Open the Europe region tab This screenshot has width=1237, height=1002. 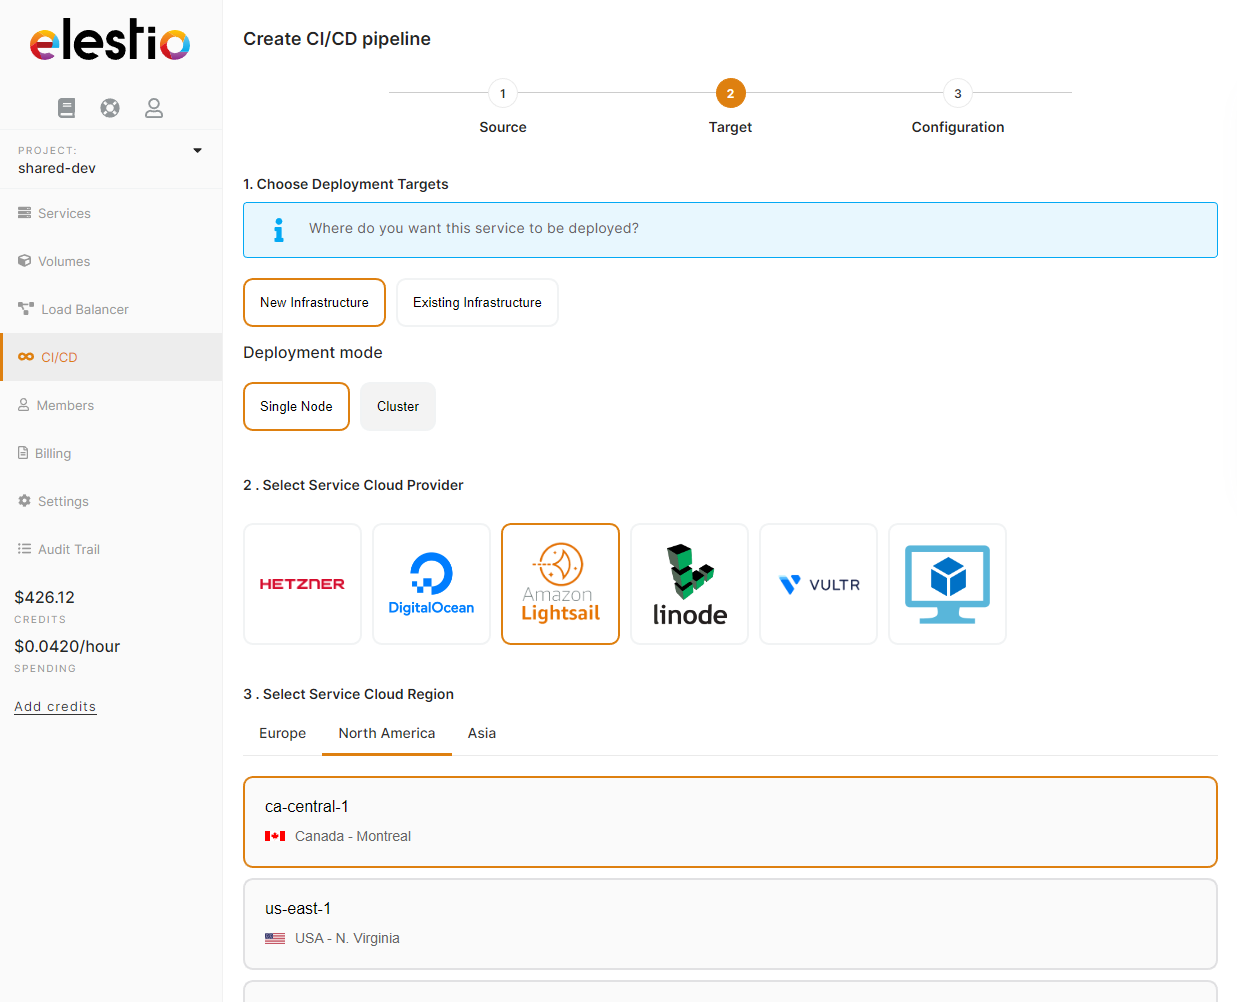(282, 733)
